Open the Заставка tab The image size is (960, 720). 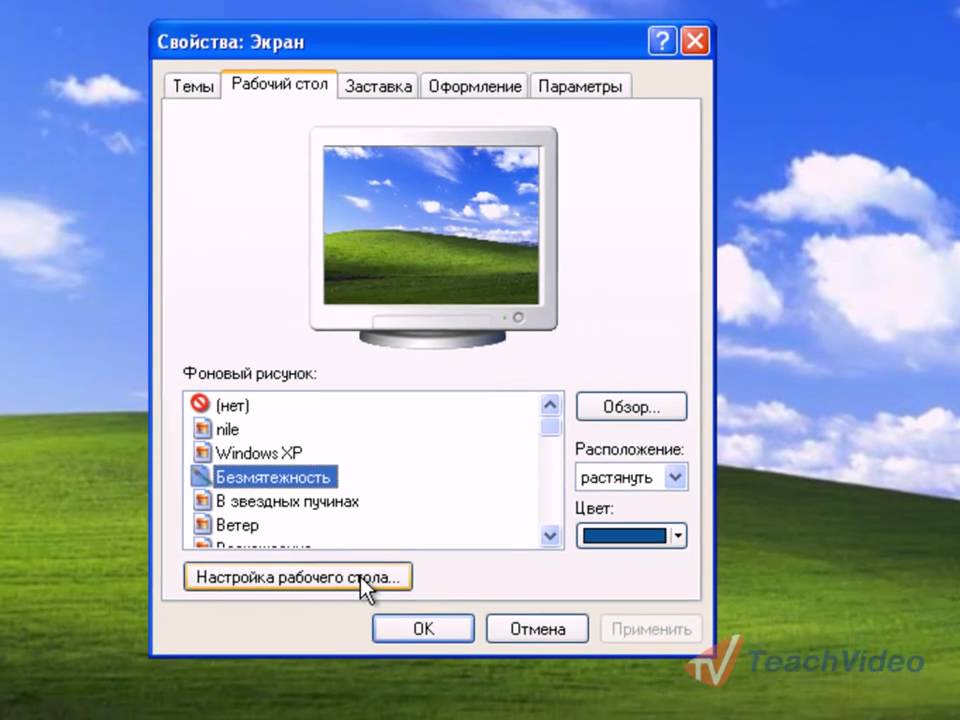click(378, 86)
